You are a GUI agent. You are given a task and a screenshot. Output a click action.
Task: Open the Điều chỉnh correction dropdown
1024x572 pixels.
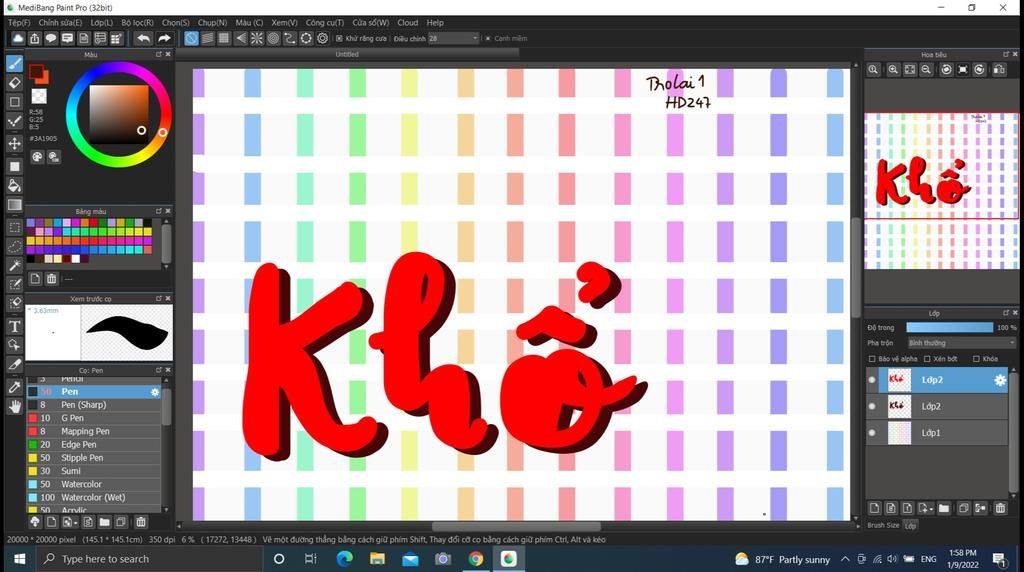[x=454, y=39]
